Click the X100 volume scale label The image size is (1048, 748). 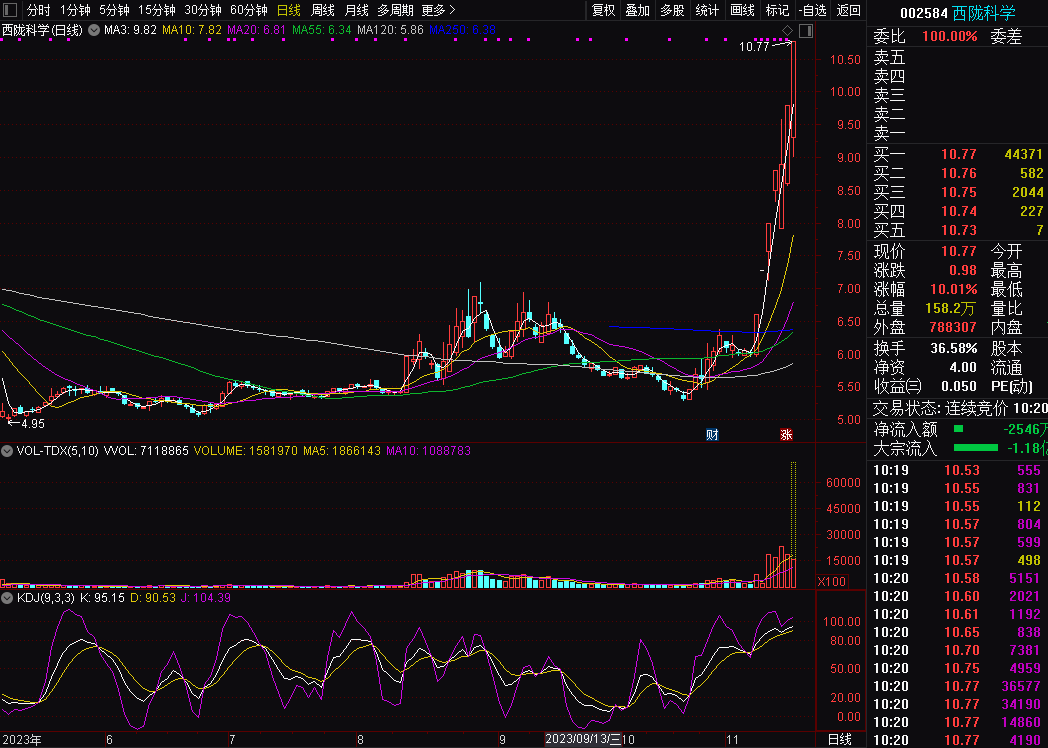pos(832,582)
